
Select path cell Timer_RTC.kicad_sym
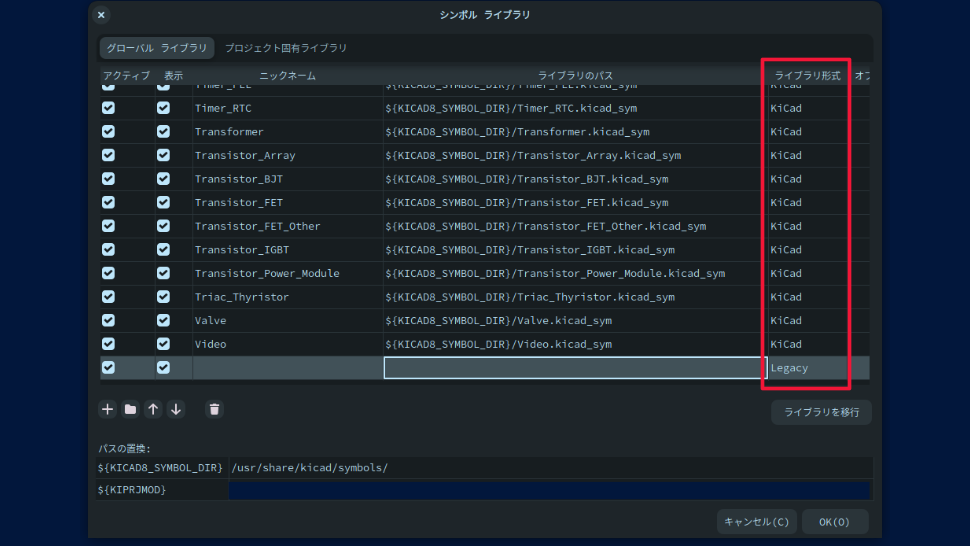(x=575, y=108)
